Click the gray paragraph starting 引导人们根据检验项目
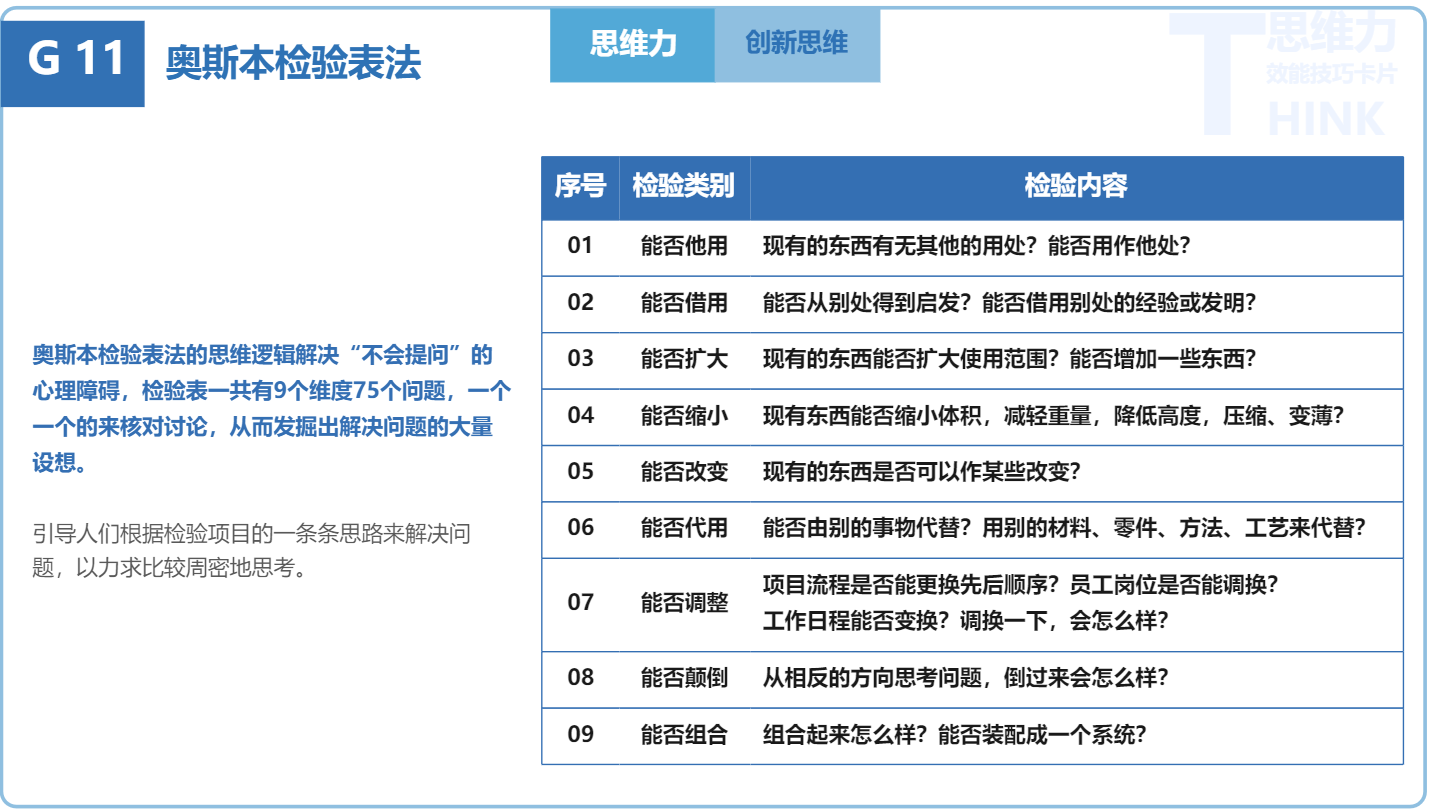The width and height of the screenshot is (1433, 812). point(252,551)
